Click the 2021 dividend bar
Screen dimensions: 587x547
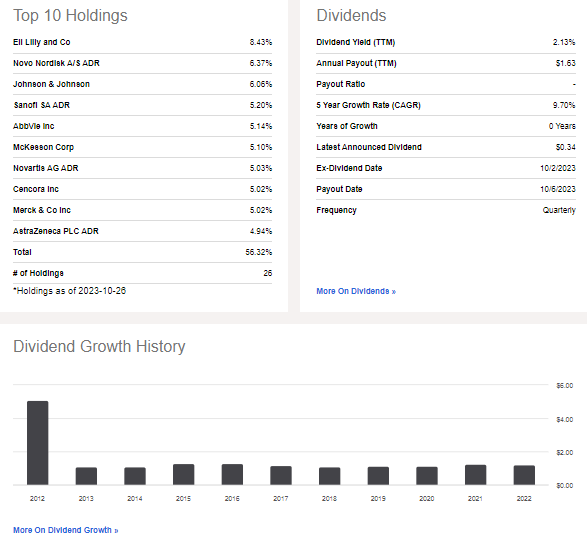click(x=475, y=475)
